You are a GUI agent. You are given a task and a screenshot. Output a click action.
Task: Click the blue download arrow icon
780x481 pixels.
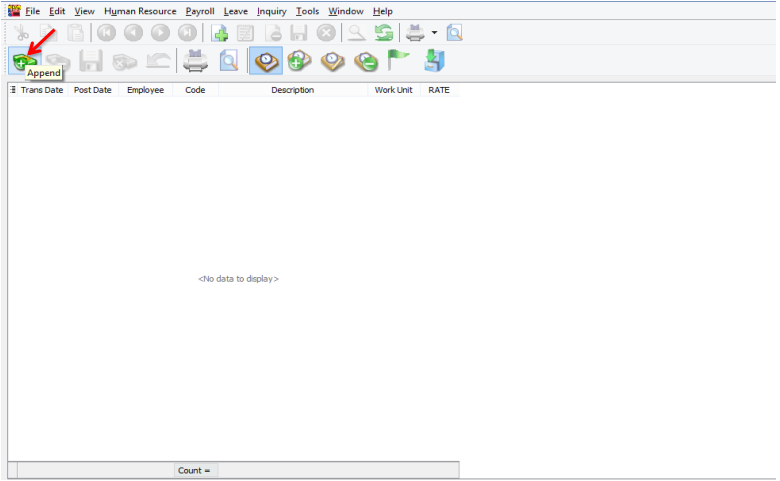(x=434, y=61)
